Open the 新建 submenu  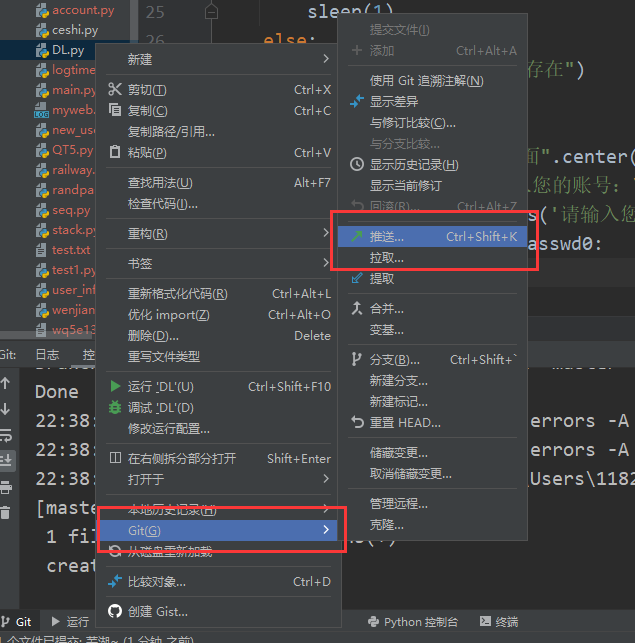[218, 59]
